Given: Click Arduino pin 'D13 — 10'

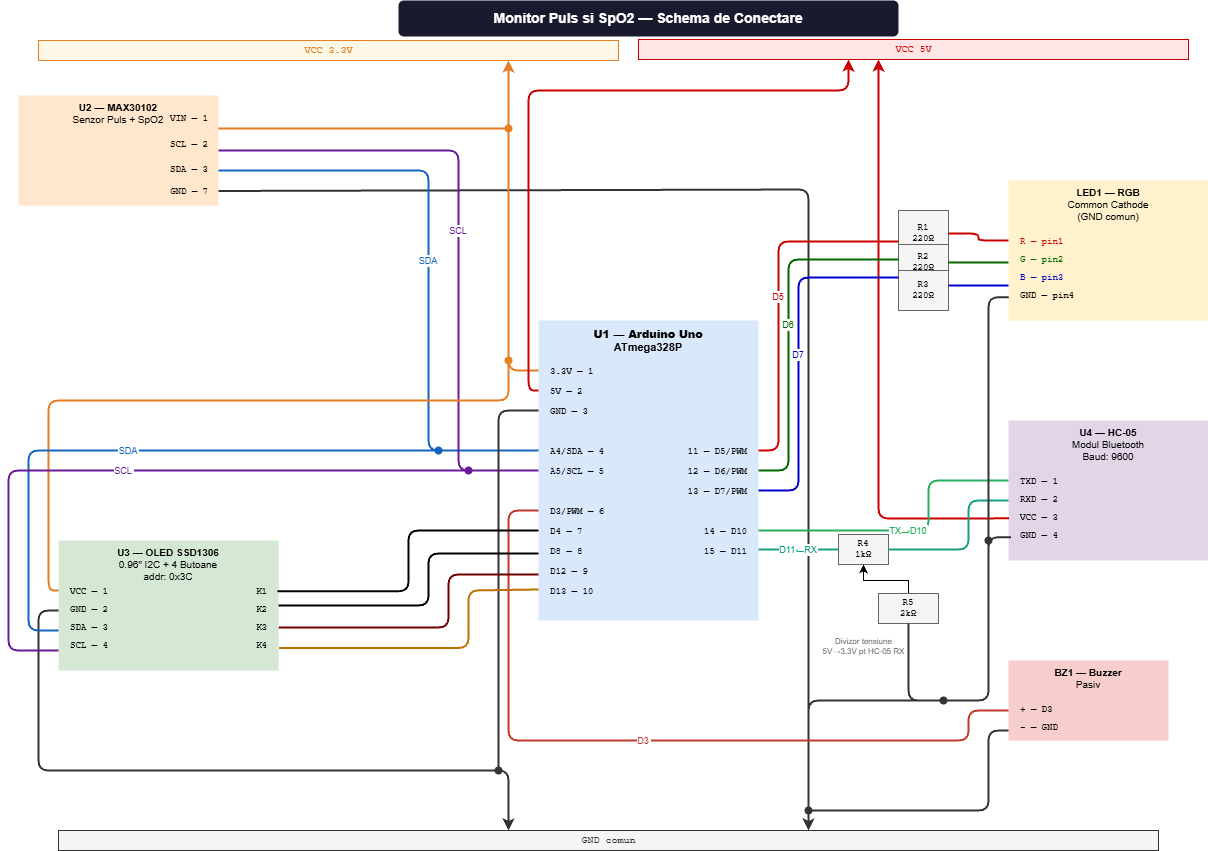Looking at the screenshot, I should [571, 591].
